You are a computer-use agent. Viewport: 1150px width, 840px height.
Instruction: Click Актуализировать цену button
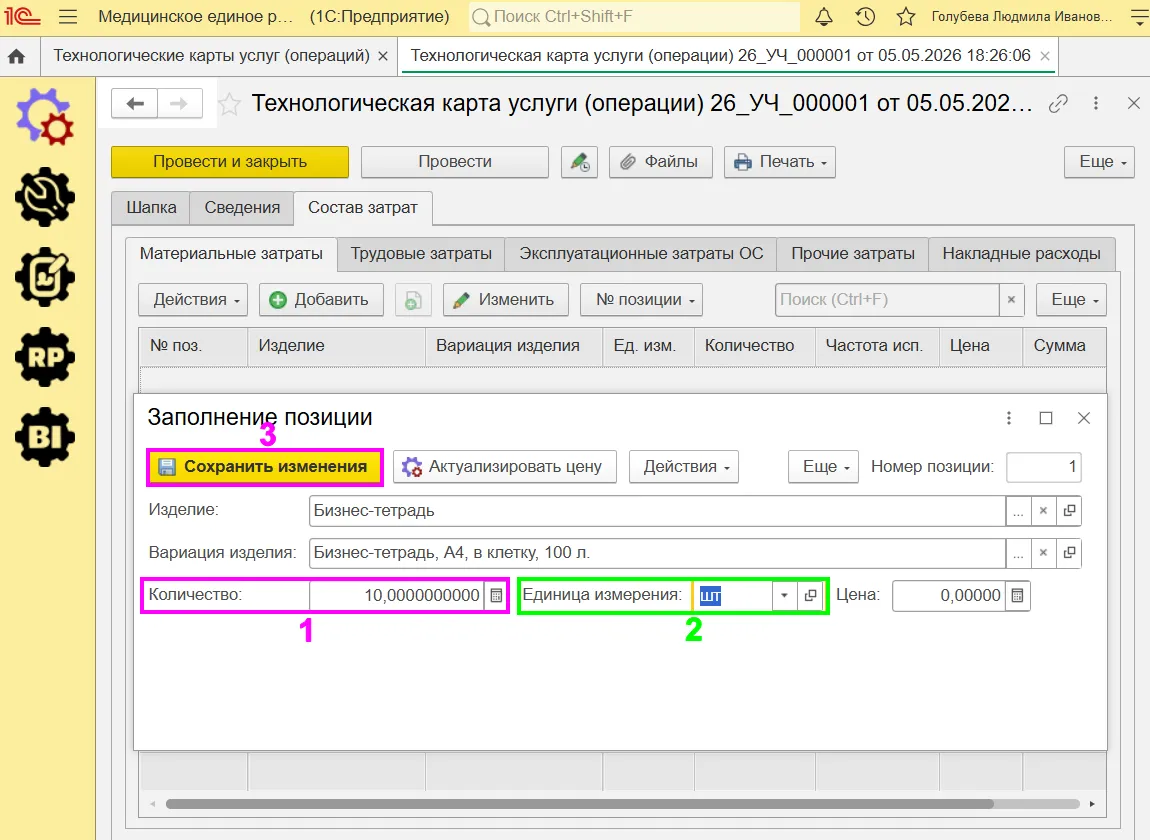pos(505,467)
